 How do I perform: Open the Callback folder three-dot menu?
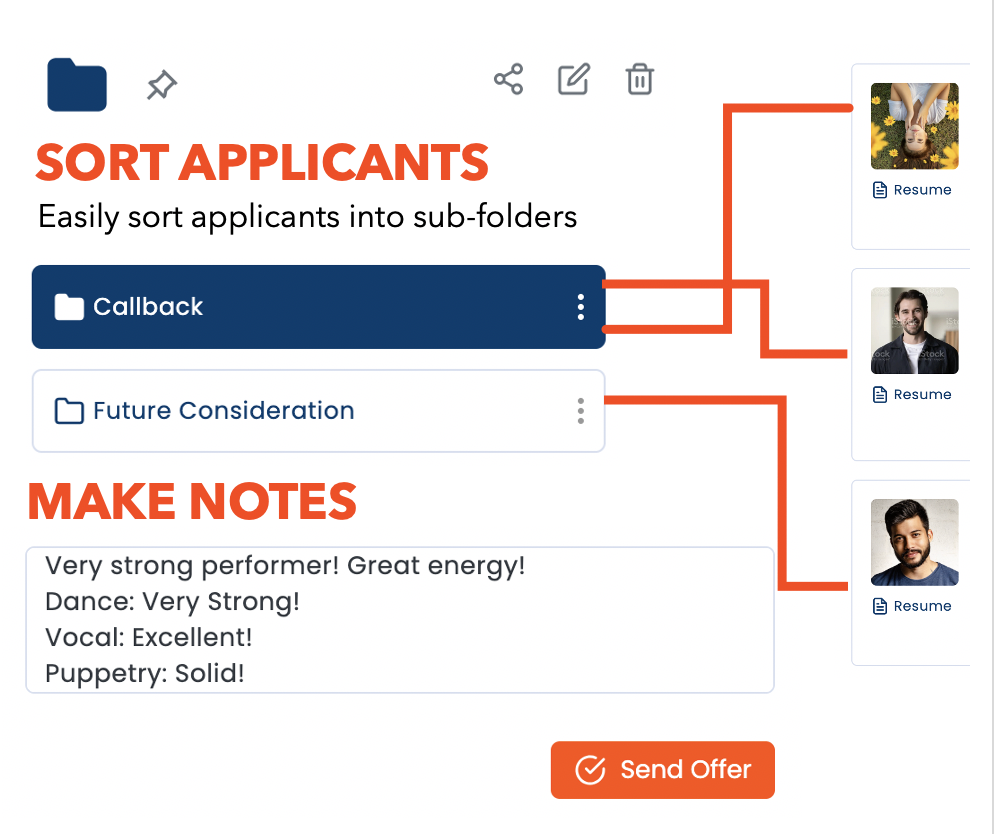point(581,307)
